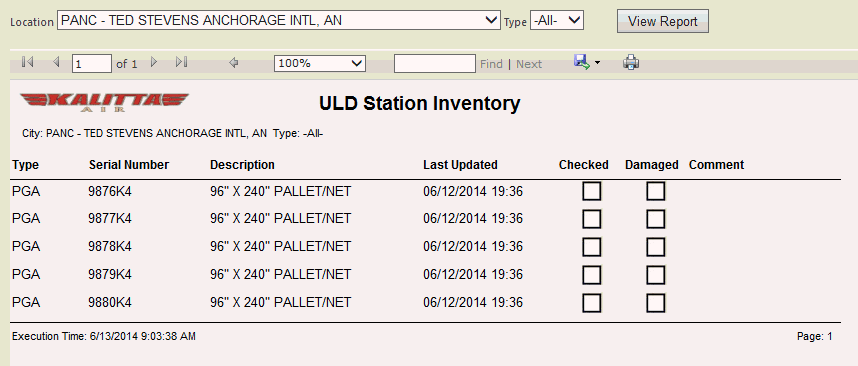The image size is (858, 366).
Task: Open the Location dropdown for PANC
Action: 279,21
